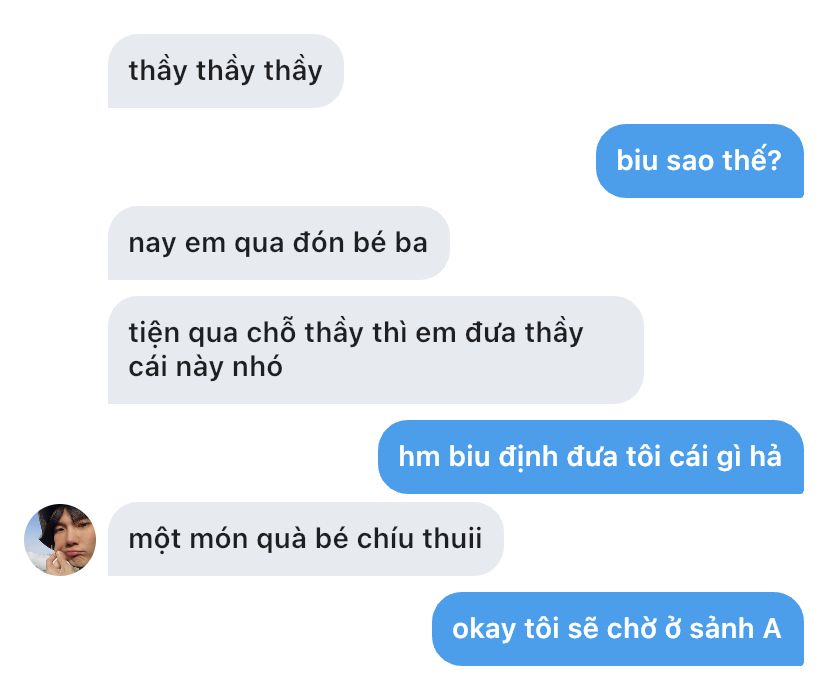The height and width of the screenshot is (690, 828).
Task: Tap the "hm biu định đưa tôi" bubble
Action: pyautogui.click(x=591, y=457)
